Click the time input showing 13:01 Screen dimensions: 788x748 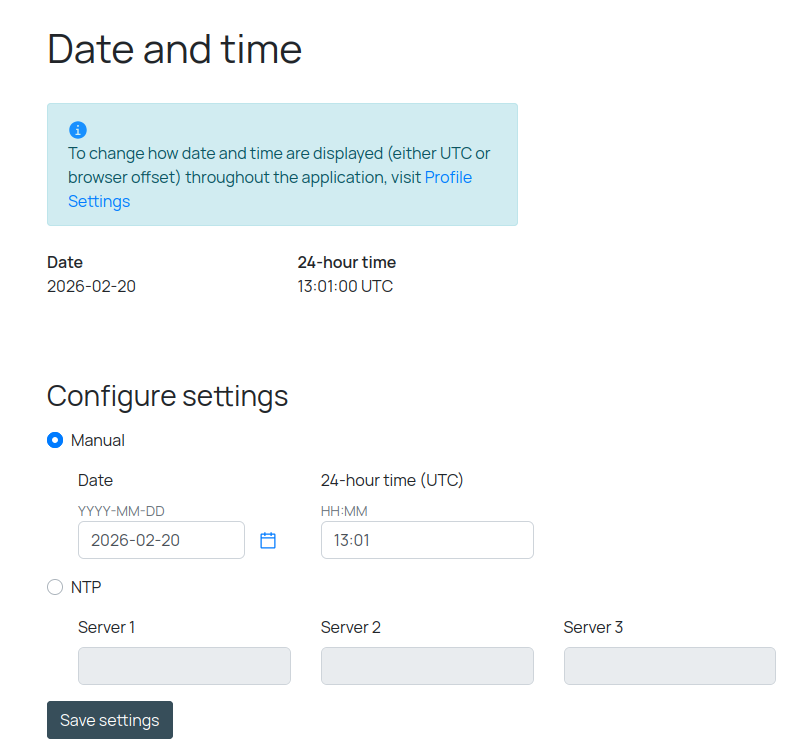[427, 540]
